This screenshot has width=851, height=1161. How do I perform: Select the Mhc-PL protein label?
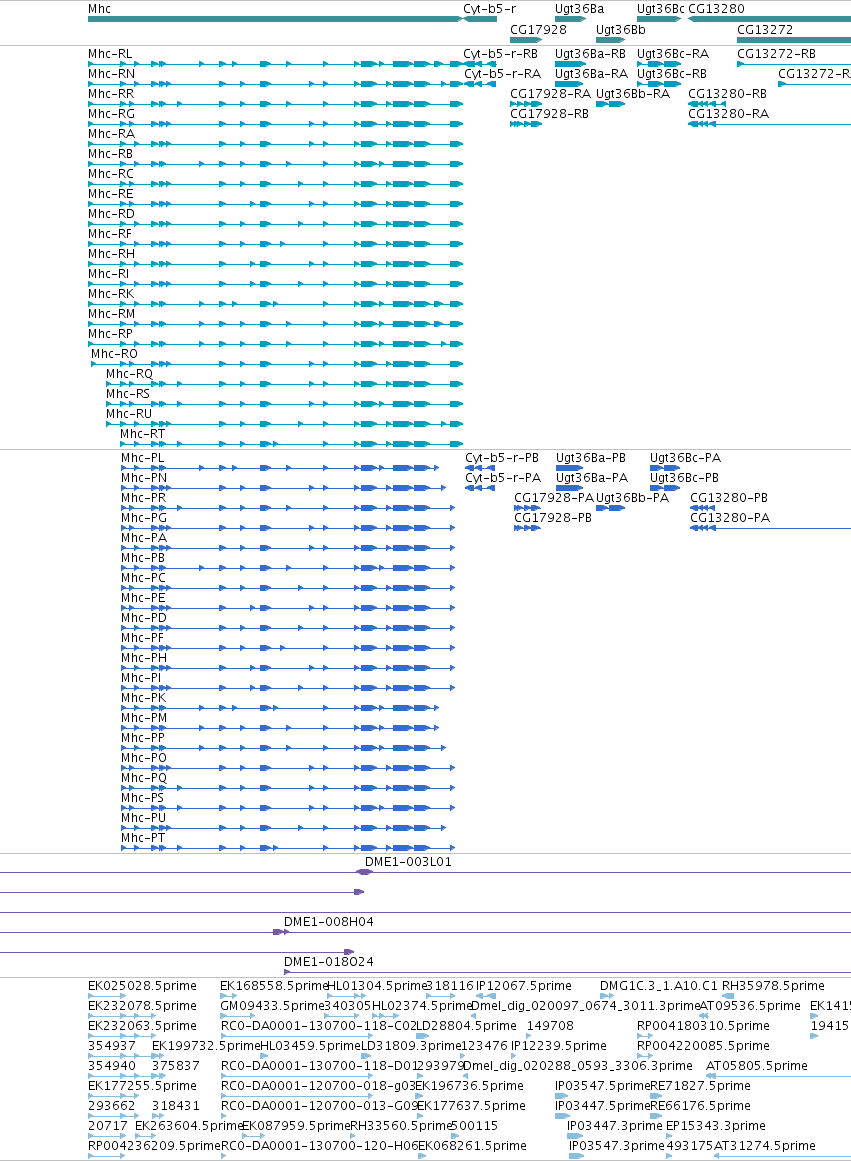143,458
